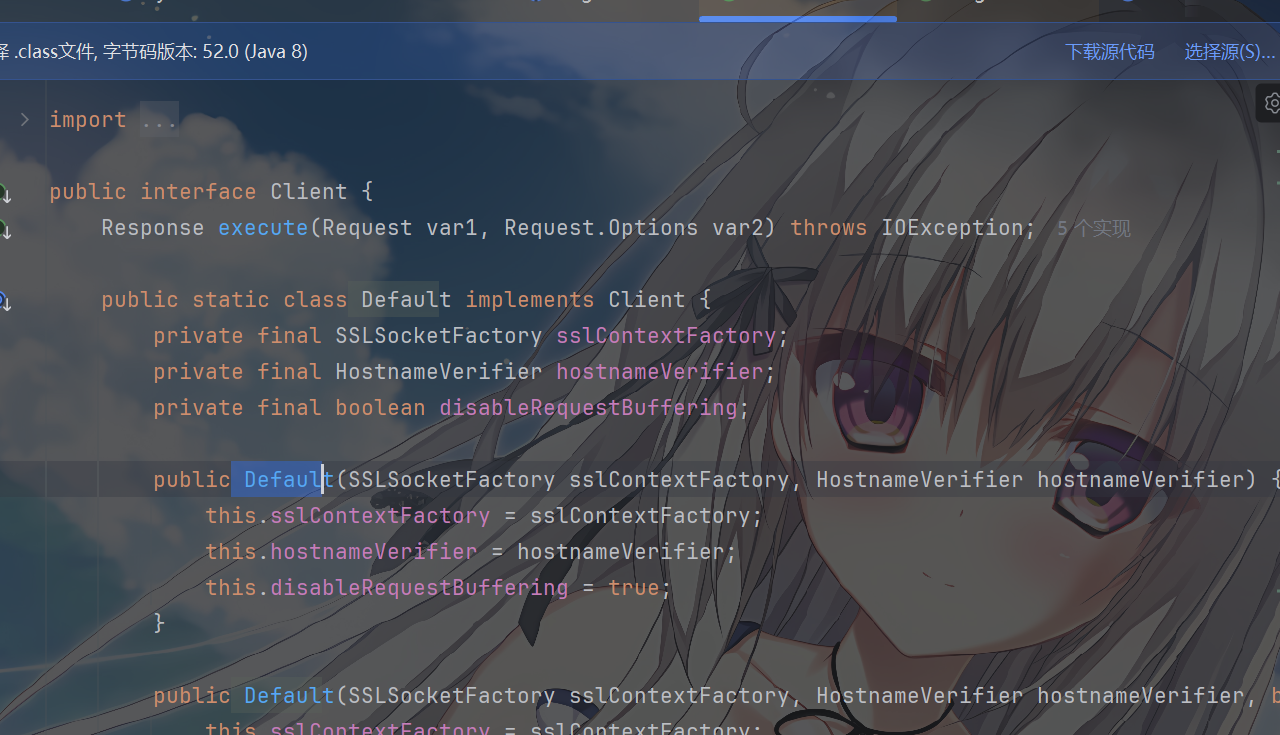Click 'HostnameVerifier' type in the private final field
The image size is (1280, 735).
439,372
